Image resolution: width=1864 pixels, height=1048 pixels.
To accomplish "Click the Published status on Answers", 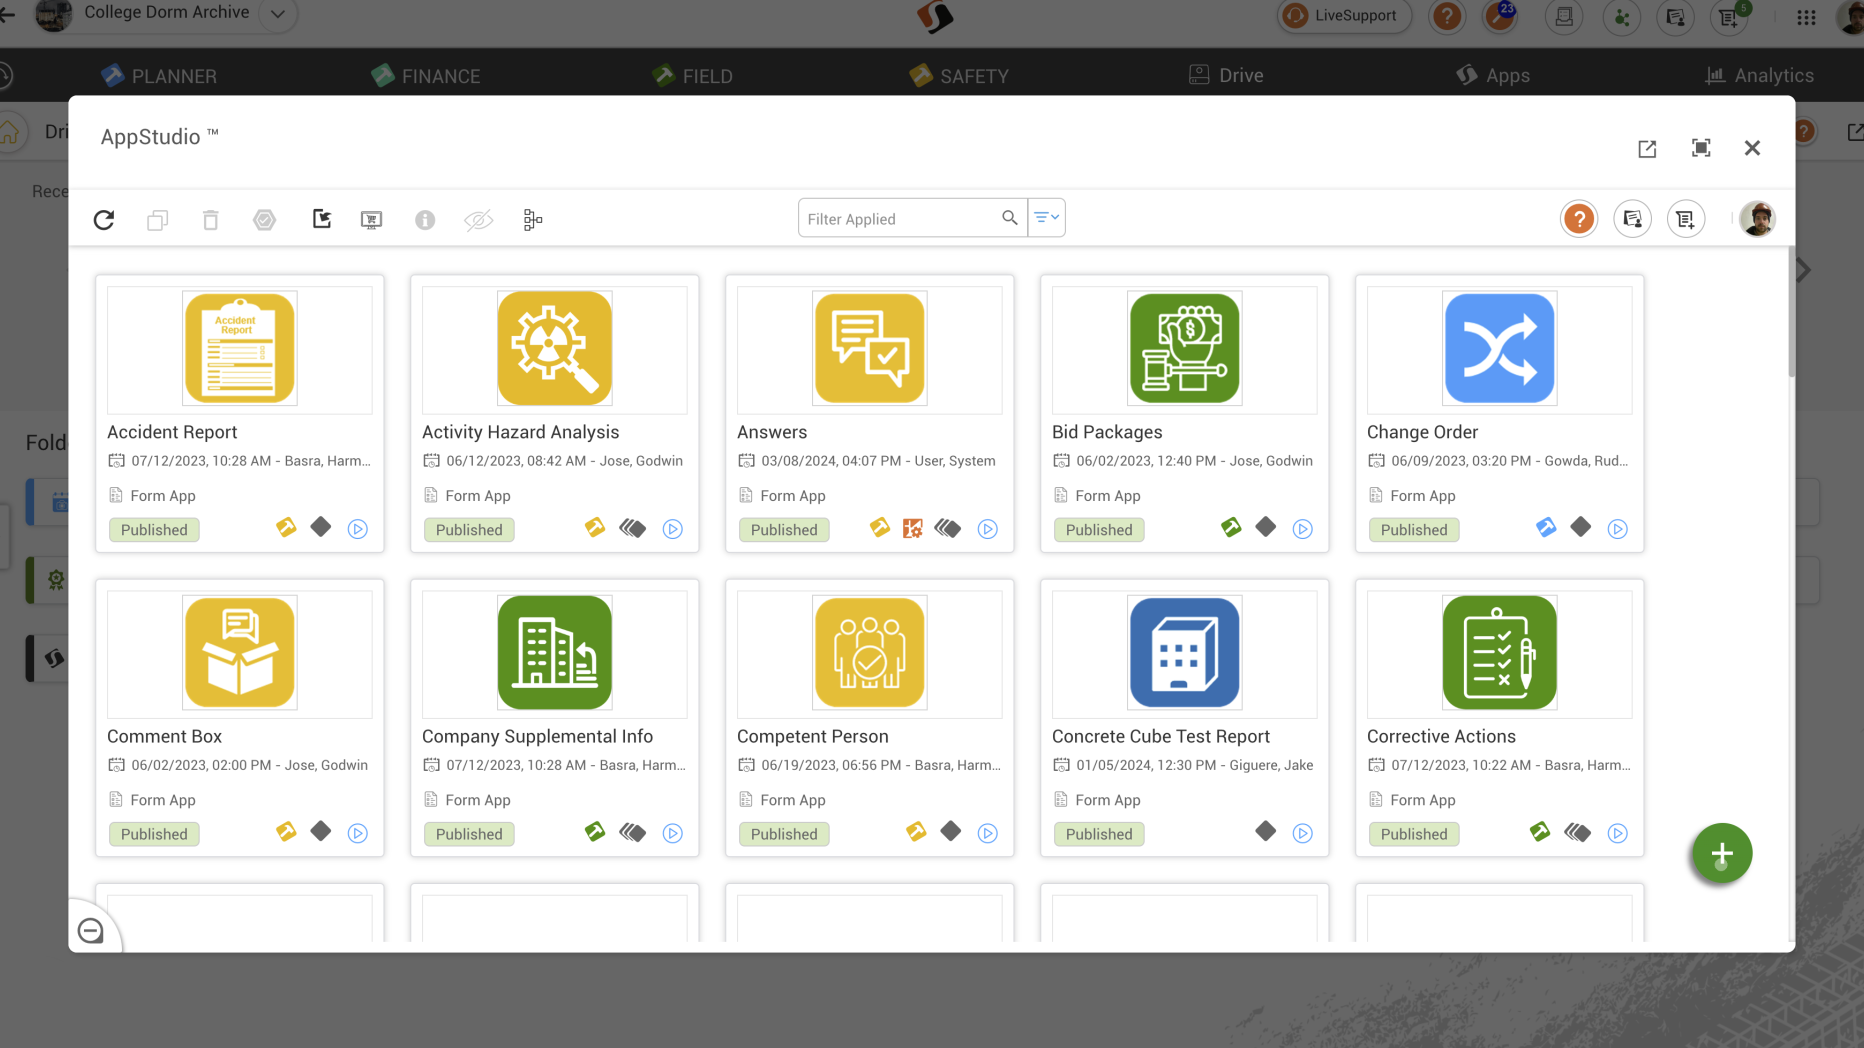I will [784, 530].
